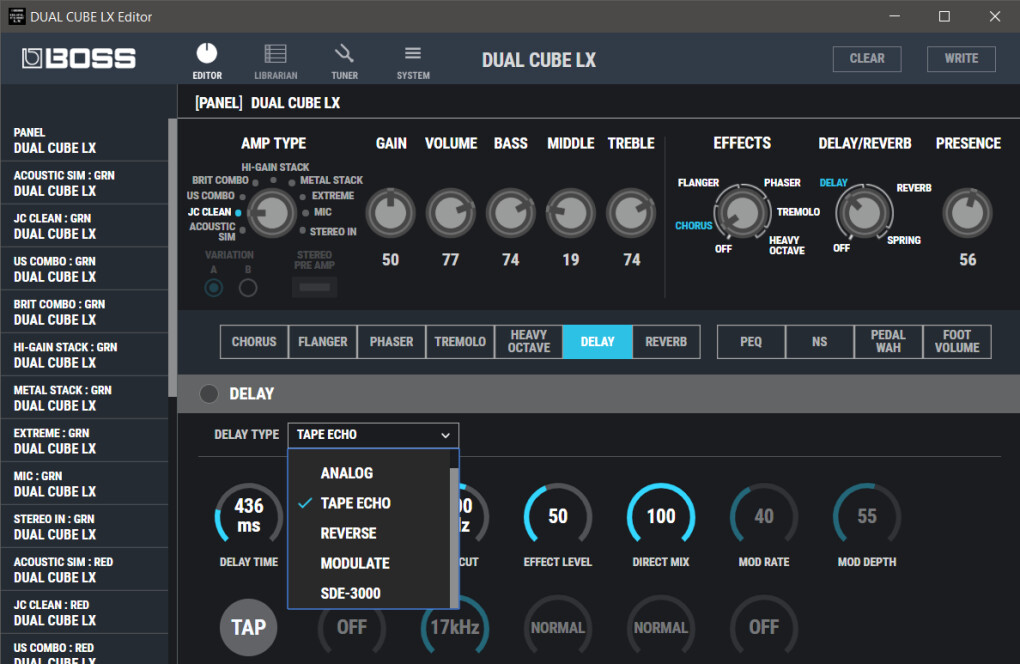Screen dimensions: 1020x664
Task: Select the JC CLEAN : GRN patch
Action: pyautogui.click(x=84, y=226)
